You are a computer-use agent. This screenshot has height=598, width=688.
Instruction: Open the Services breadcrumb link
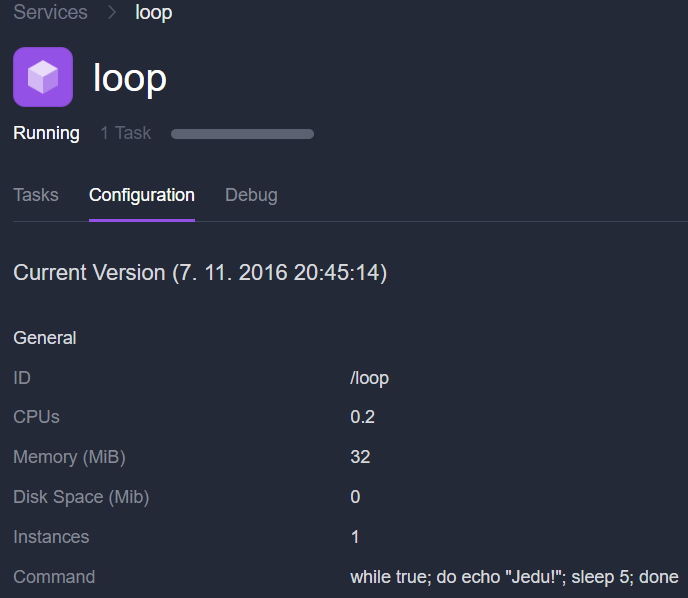click(50, 12)
